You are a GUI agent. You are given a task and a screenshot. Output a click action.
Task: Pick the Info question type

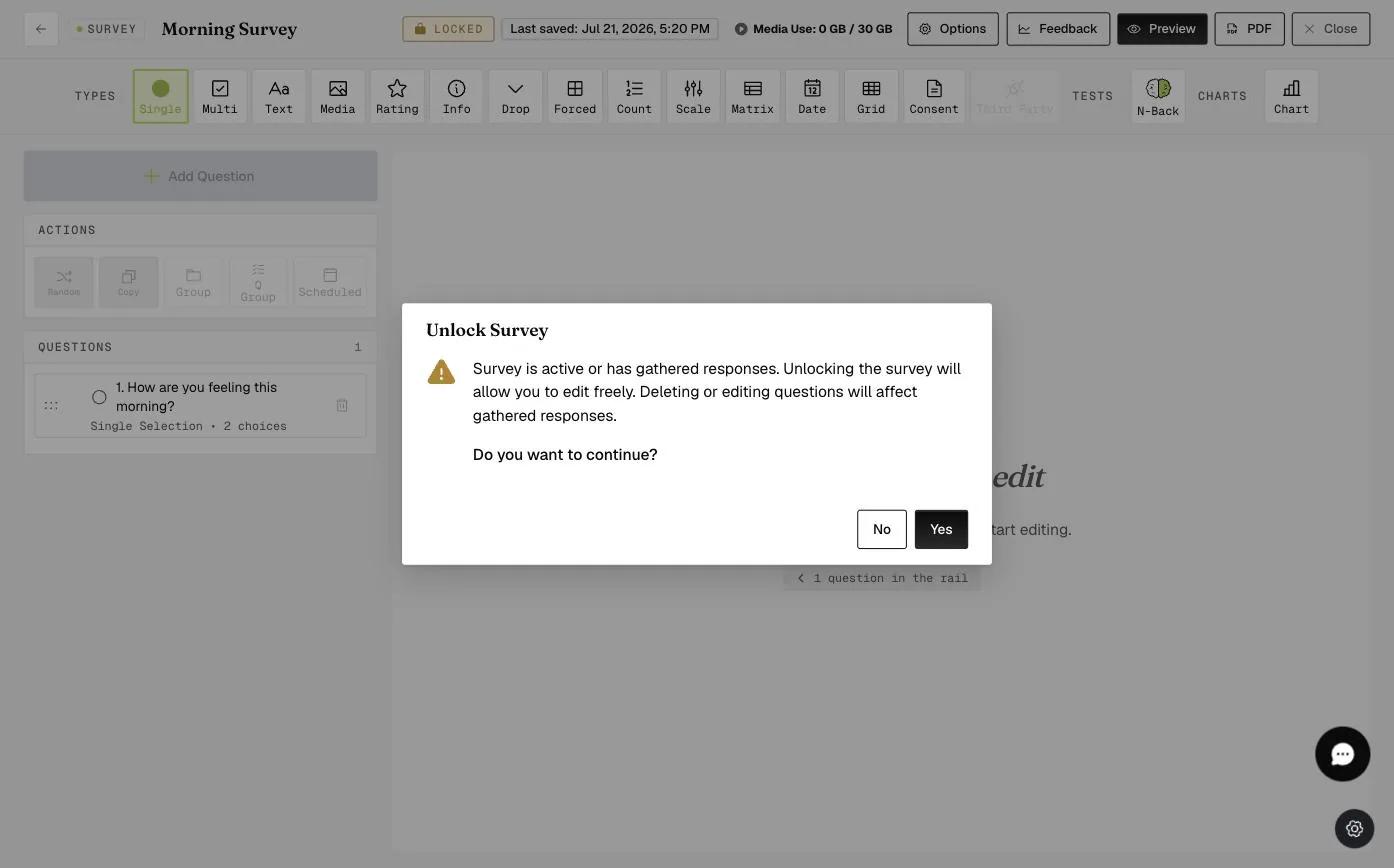[x=456, y=96]
